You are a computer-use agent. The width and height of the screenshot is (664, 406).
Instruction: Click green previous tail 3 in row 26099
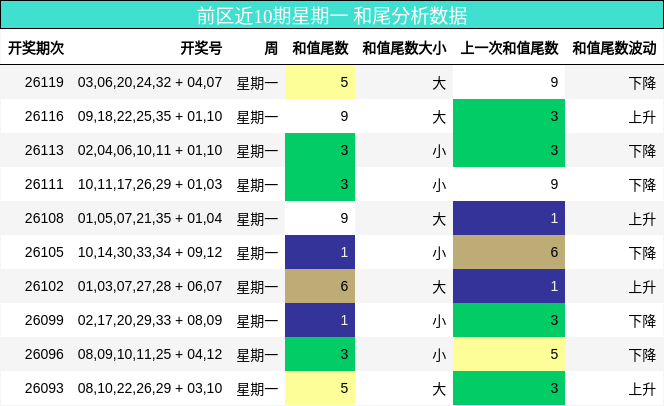(x=509, y=320)
